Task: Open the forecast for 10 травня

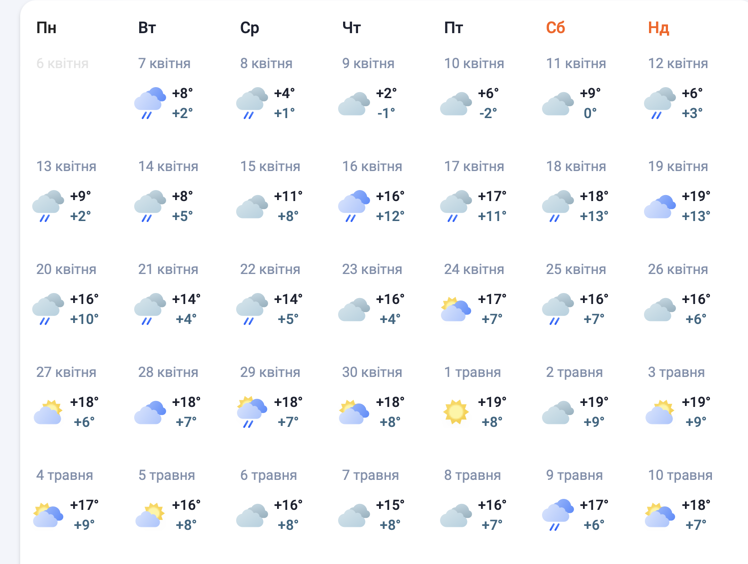Action: click(680, 475)
